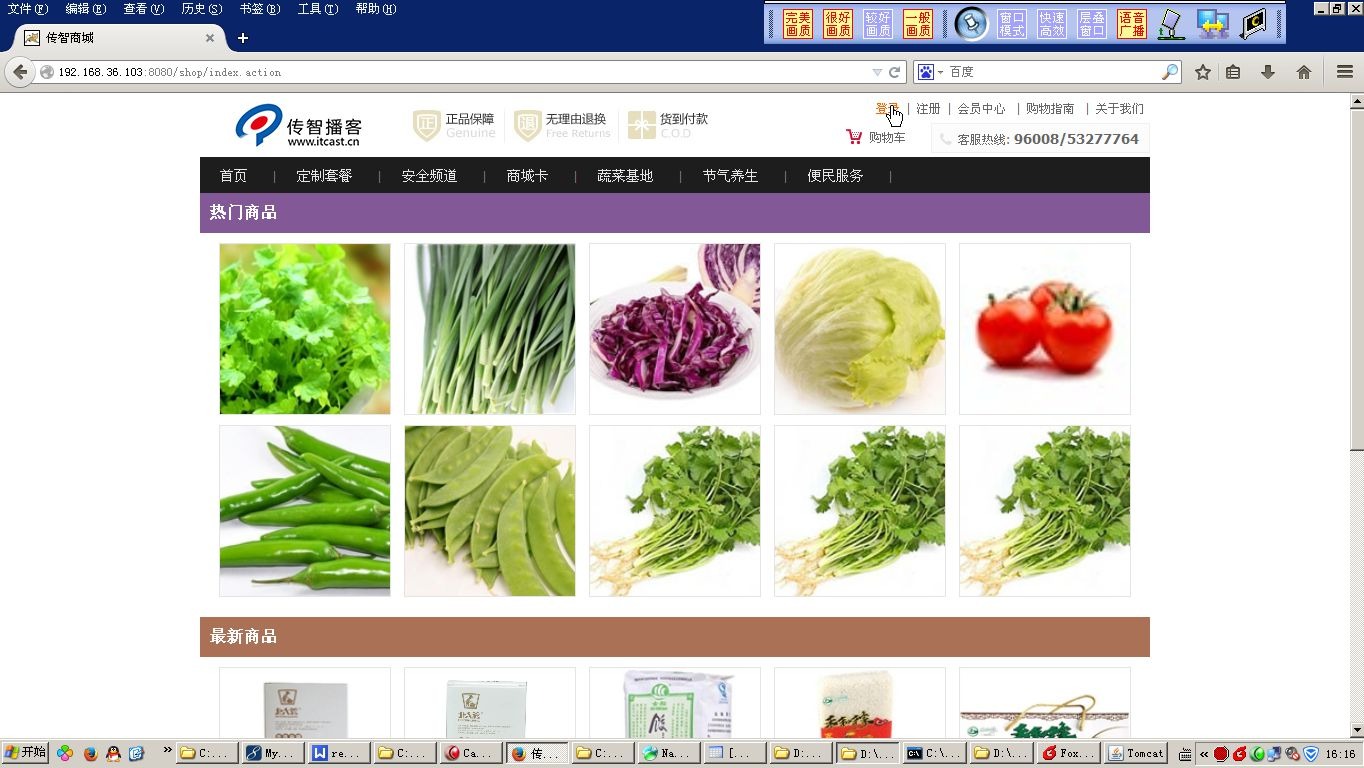Viewport: 1364px width, 768px height.
Task: Click the black flag icon in broadcast toolbar
Action: pos(1253,24)
